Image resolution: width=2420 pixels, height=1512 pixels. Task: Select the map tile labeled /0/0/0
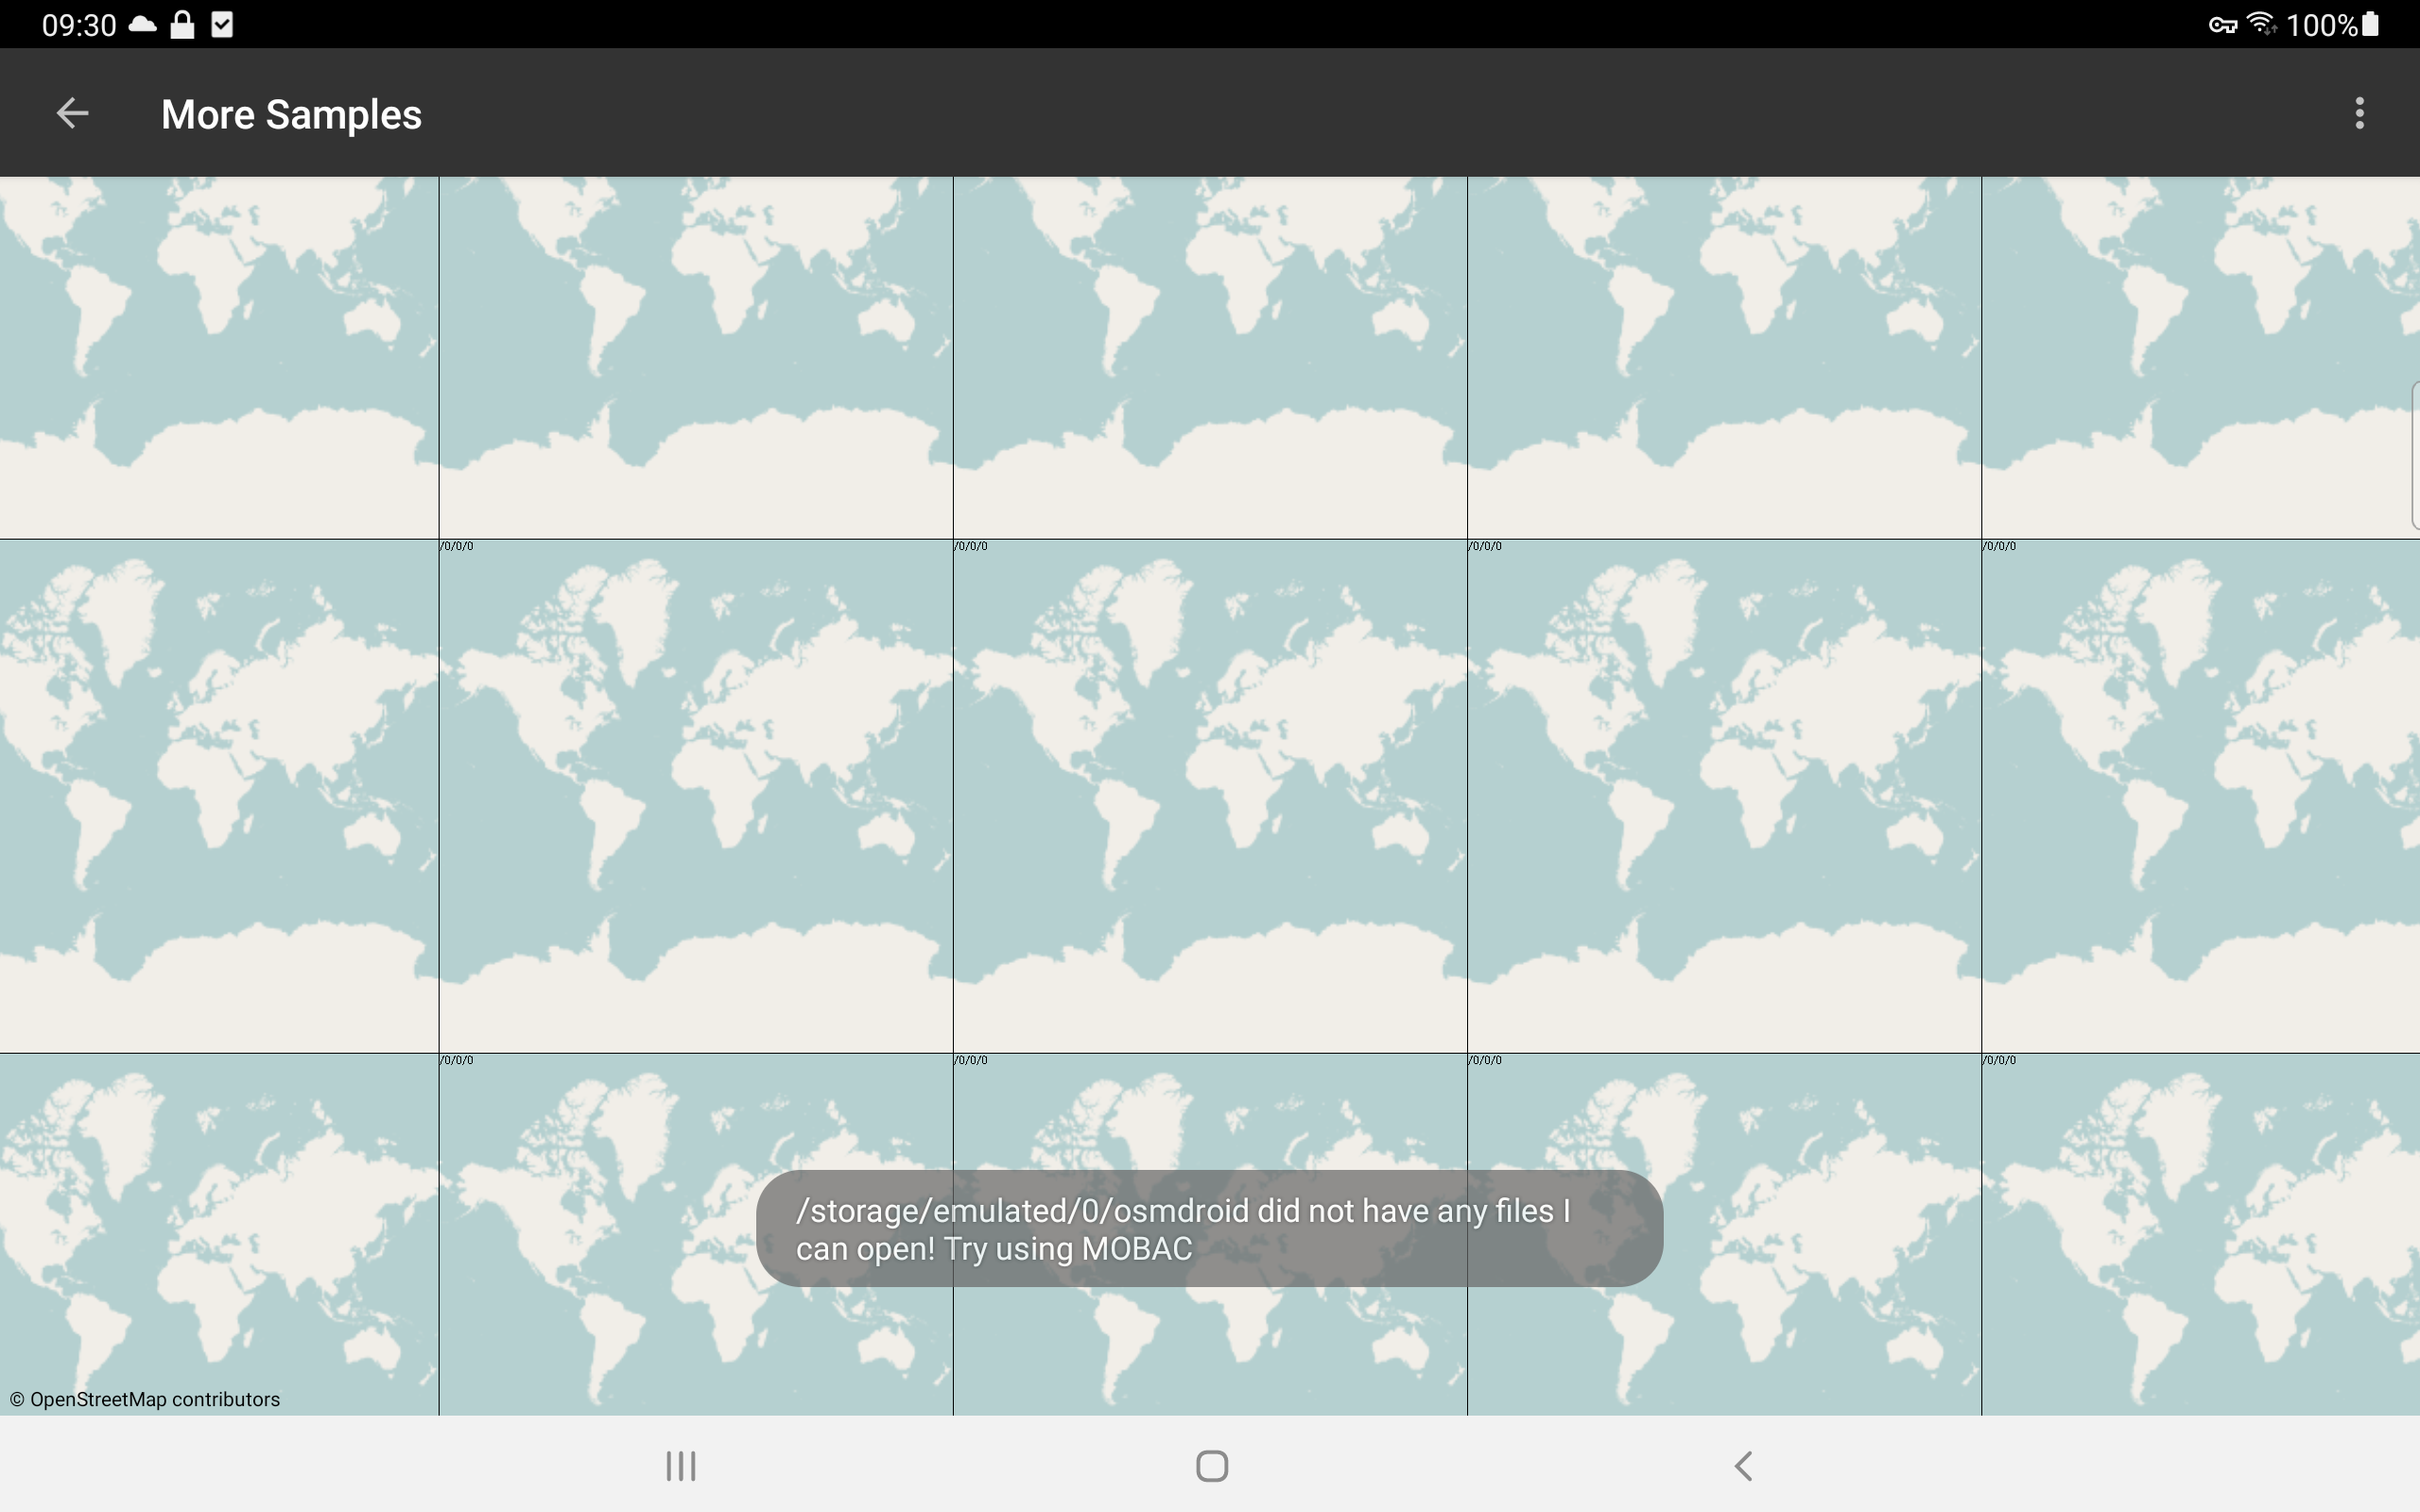point(696,800)
